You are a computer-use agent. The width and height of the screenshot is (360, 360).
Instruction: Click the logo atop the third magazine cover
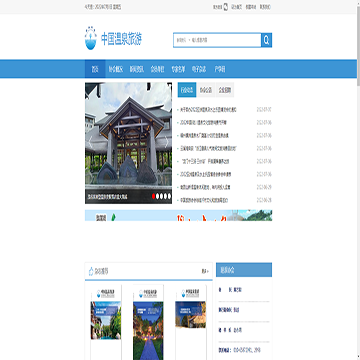click(191, 293)
